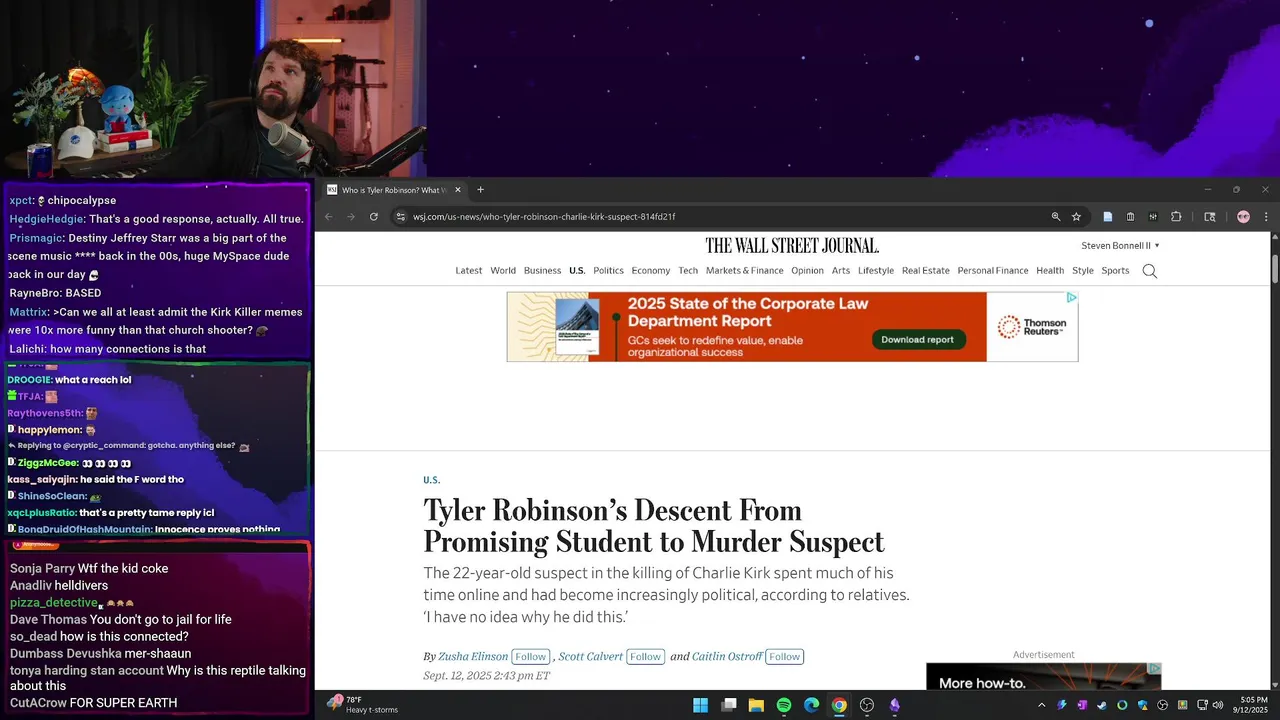Open Chrome profile avatar
The width and height of the screenshot is (1280, 720).
[1243, 216]
